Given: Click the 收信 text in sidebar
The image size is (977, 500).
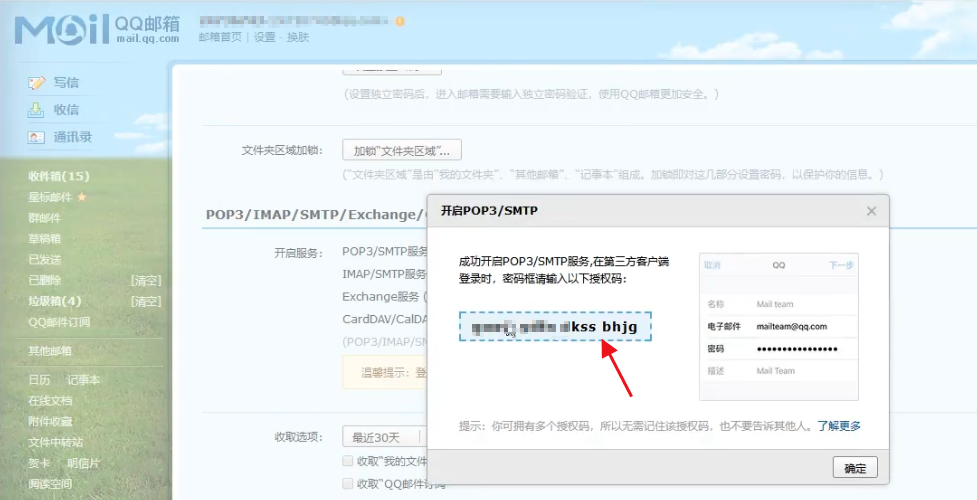Looking at the screenshot, I should point(66,110).
